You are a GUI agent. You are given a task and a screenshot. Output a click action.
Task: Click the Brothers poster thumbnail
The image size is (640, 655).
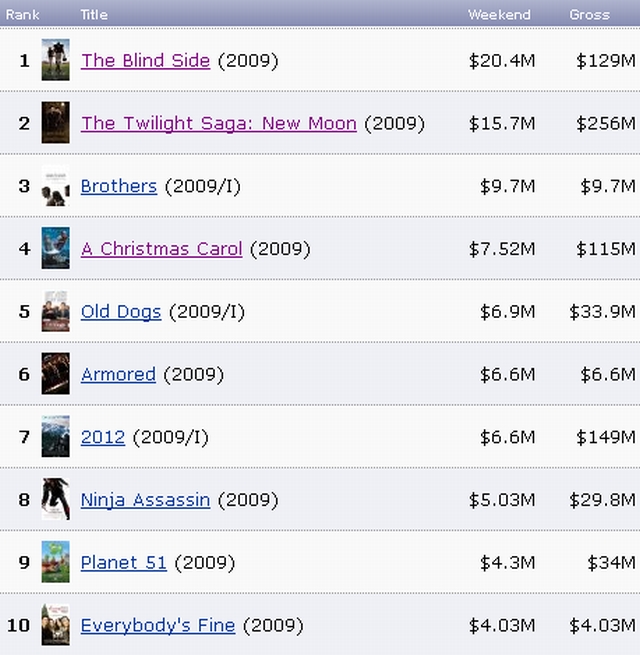(x=55, y=186)
